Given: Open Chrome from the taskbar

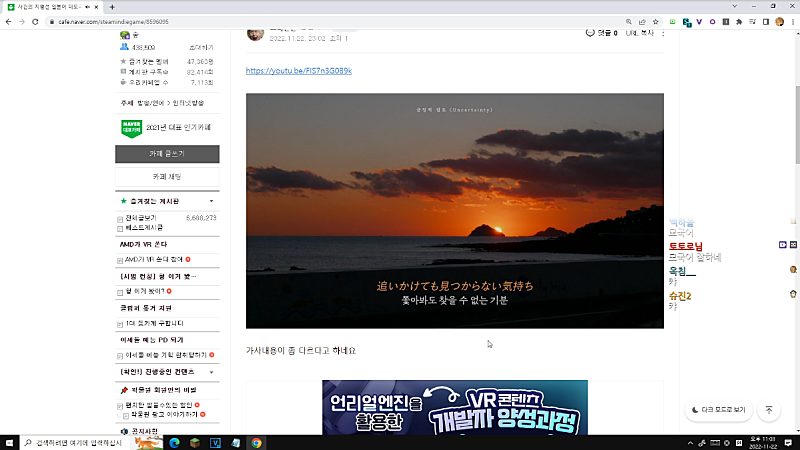Looking at the screenshot, I should click(256, 443).
